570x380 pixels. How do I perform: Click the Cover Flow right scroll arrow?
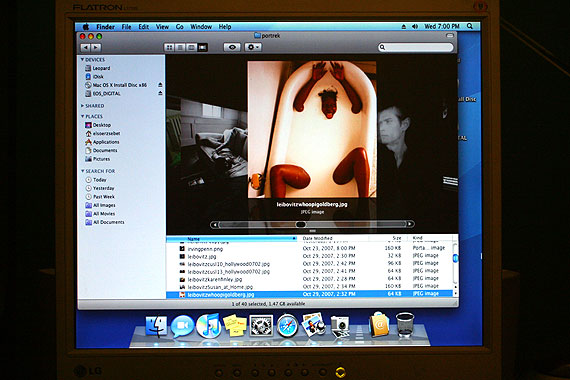point(410,224)
